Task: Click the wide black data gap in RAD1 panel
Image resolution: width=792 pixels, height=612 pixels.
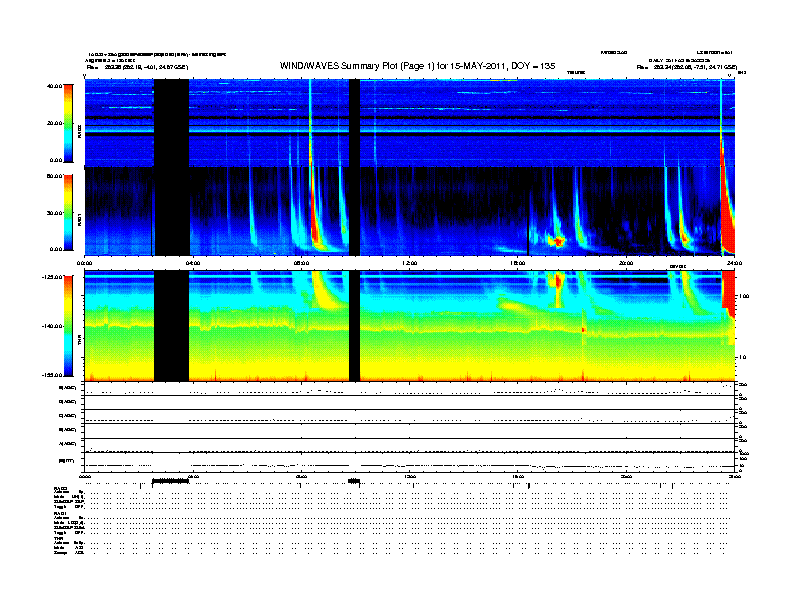Action: tap(172, 211)
